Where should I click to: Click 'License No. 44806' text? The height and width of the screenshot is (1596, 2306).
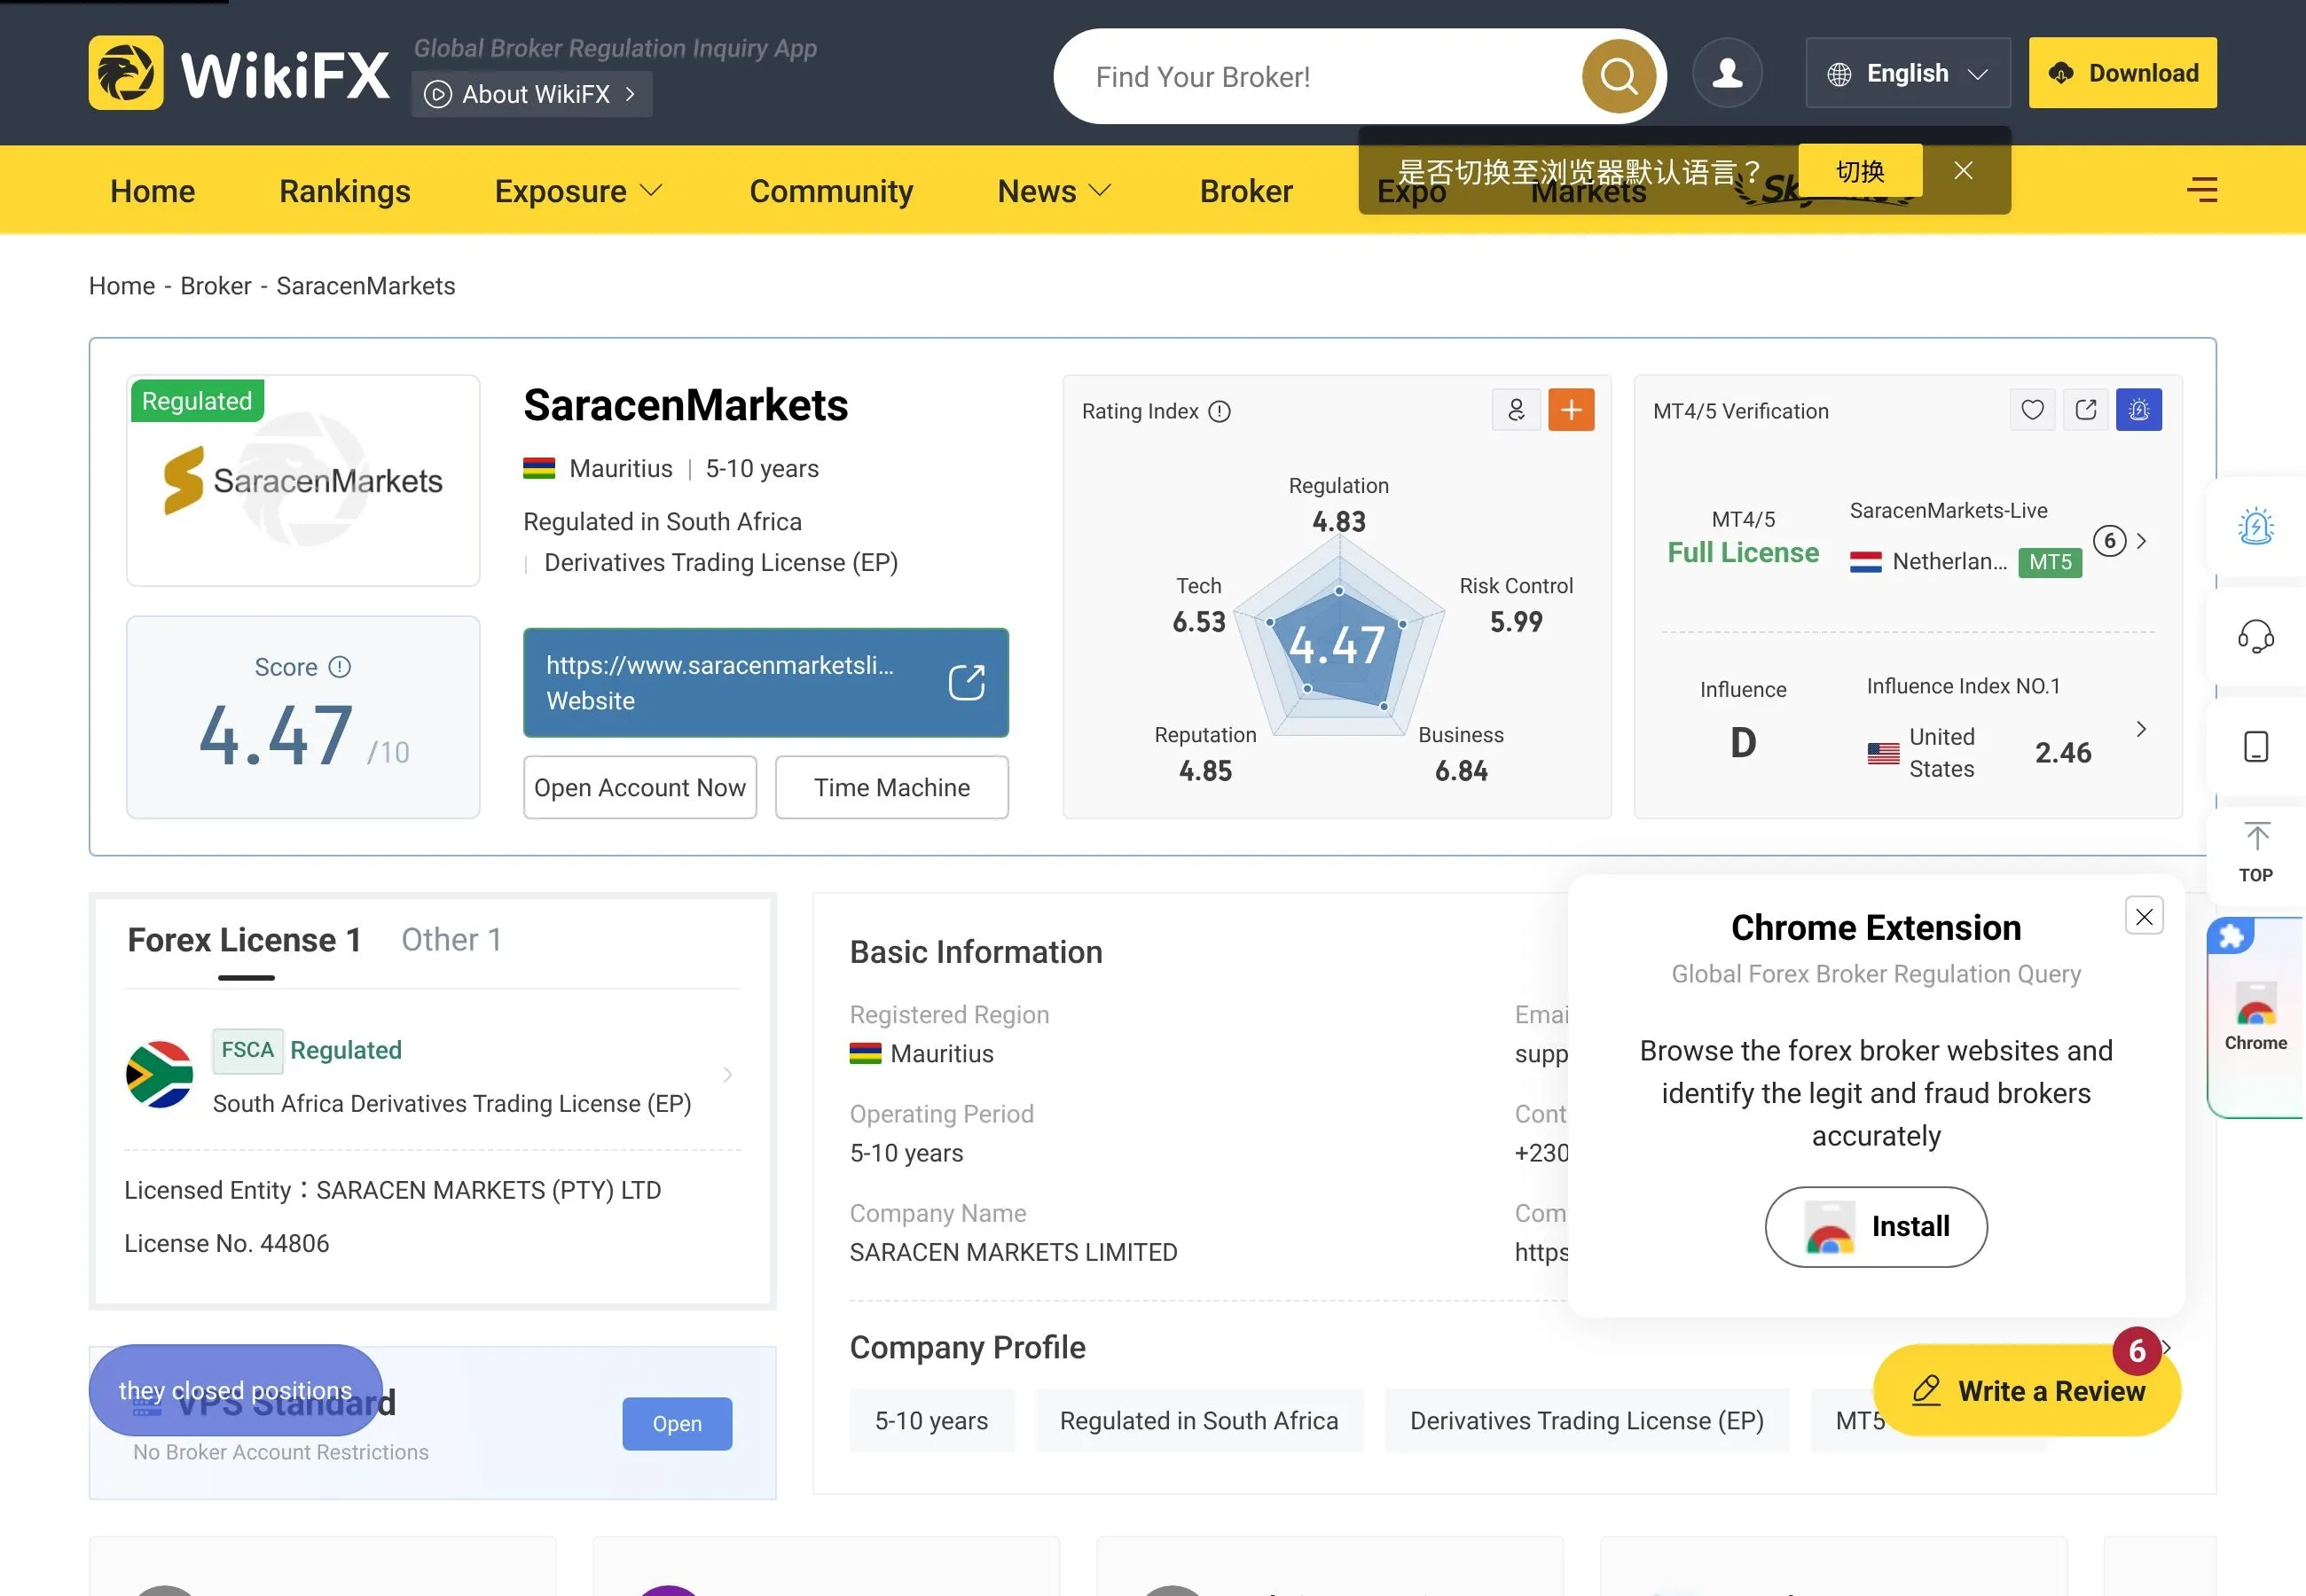(x=226, y=1243)
